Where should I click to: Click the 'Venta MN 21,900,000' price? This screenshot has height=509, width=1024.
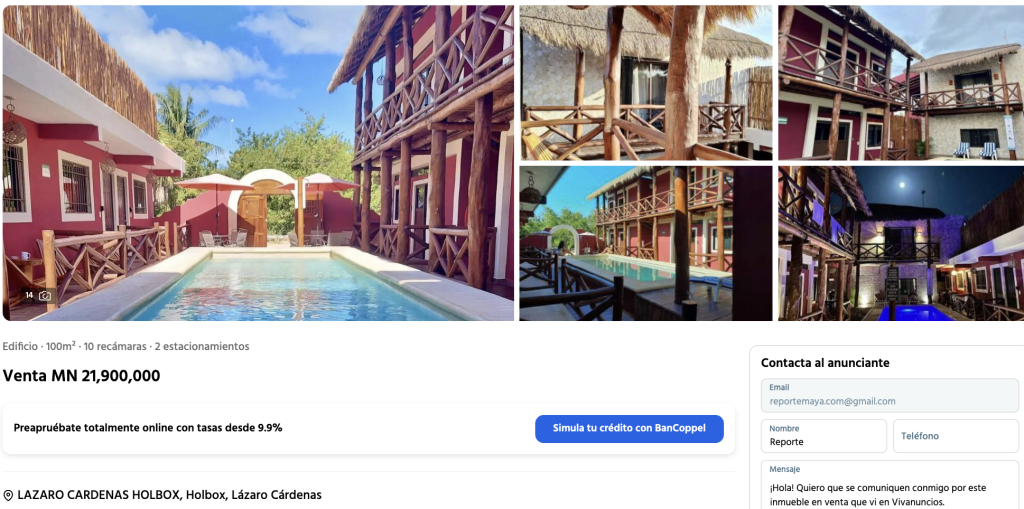pyautogui.click(x=81, y=376)
